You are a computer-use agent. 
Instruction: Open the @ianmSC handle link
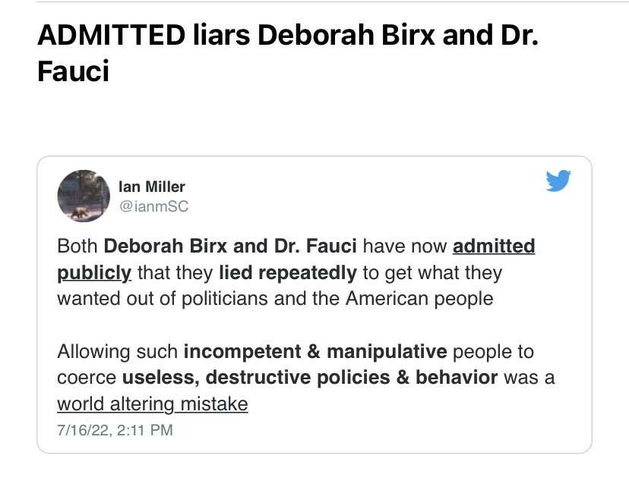(x=154, y=206)
